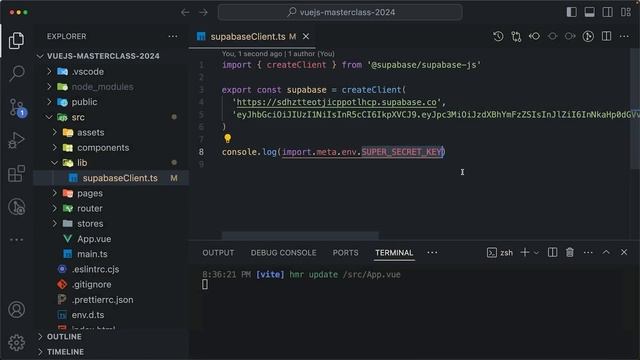The image size is (640, 360).
Task: Click SUPER_SECRET_KEY in the console.log line
Action: click(x=402, y=152)
